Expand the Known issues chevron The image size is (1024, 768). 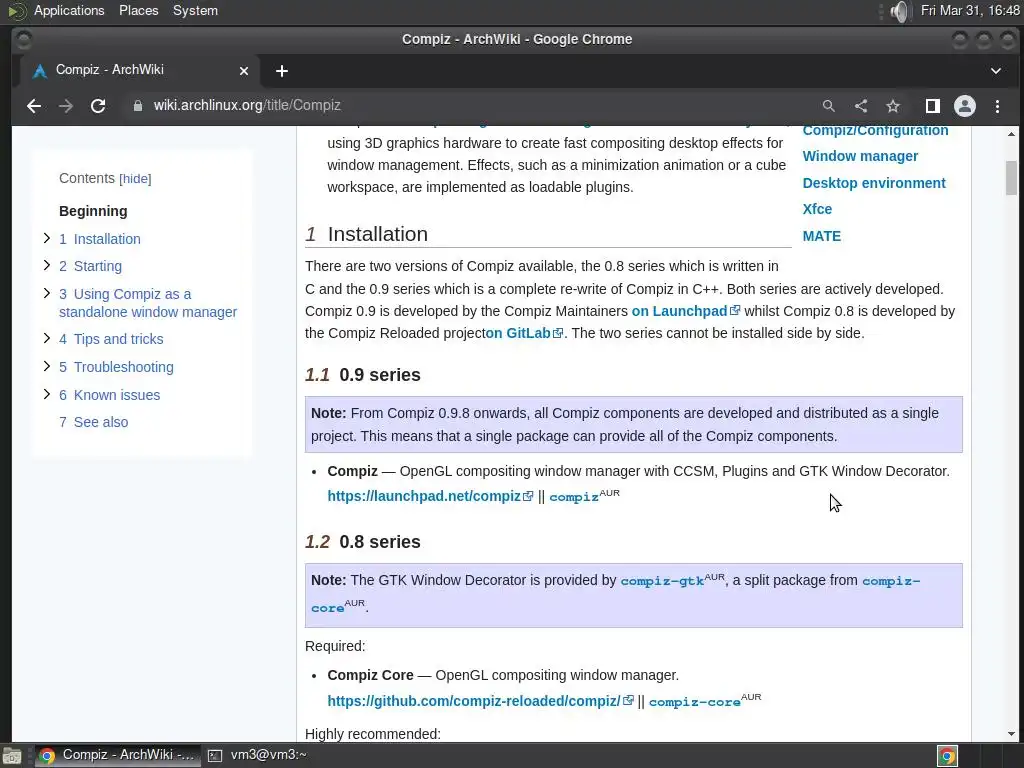click(x=46, y=394)
